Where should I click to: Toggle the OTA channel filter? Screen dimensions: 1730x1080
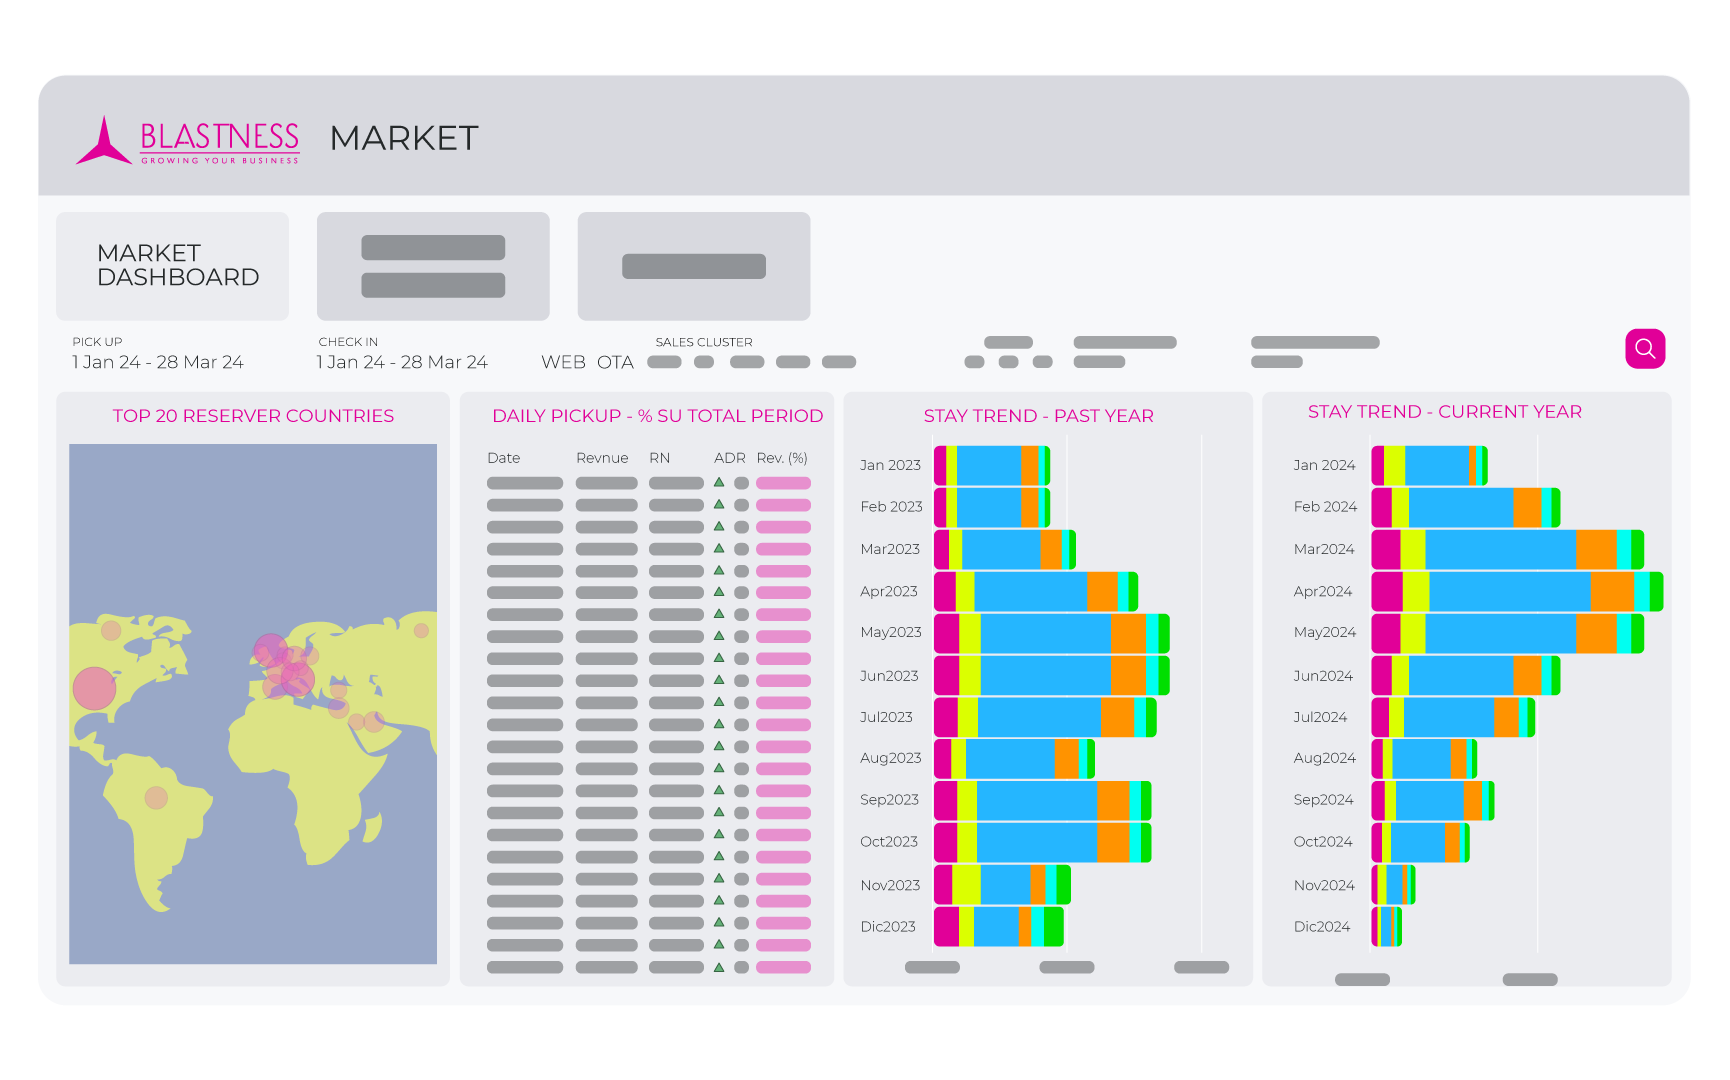point(615,362)
